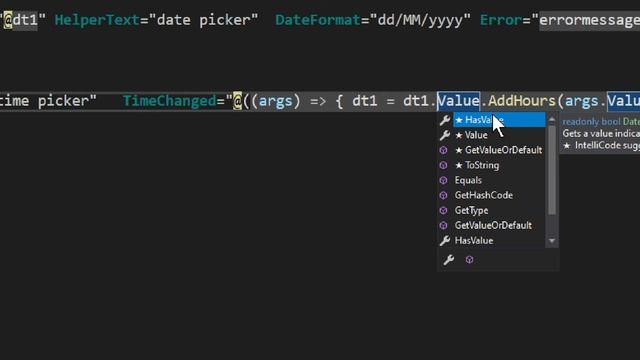Click cube icon beside starred ToString
Image resolution: width=640 pixels, height=360 pixels.
(x=444, y=165)
